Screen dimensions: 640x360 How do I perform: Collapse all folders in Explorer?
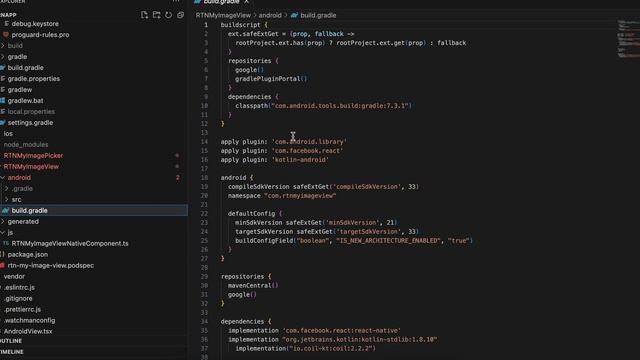click(x=180, y=15)
